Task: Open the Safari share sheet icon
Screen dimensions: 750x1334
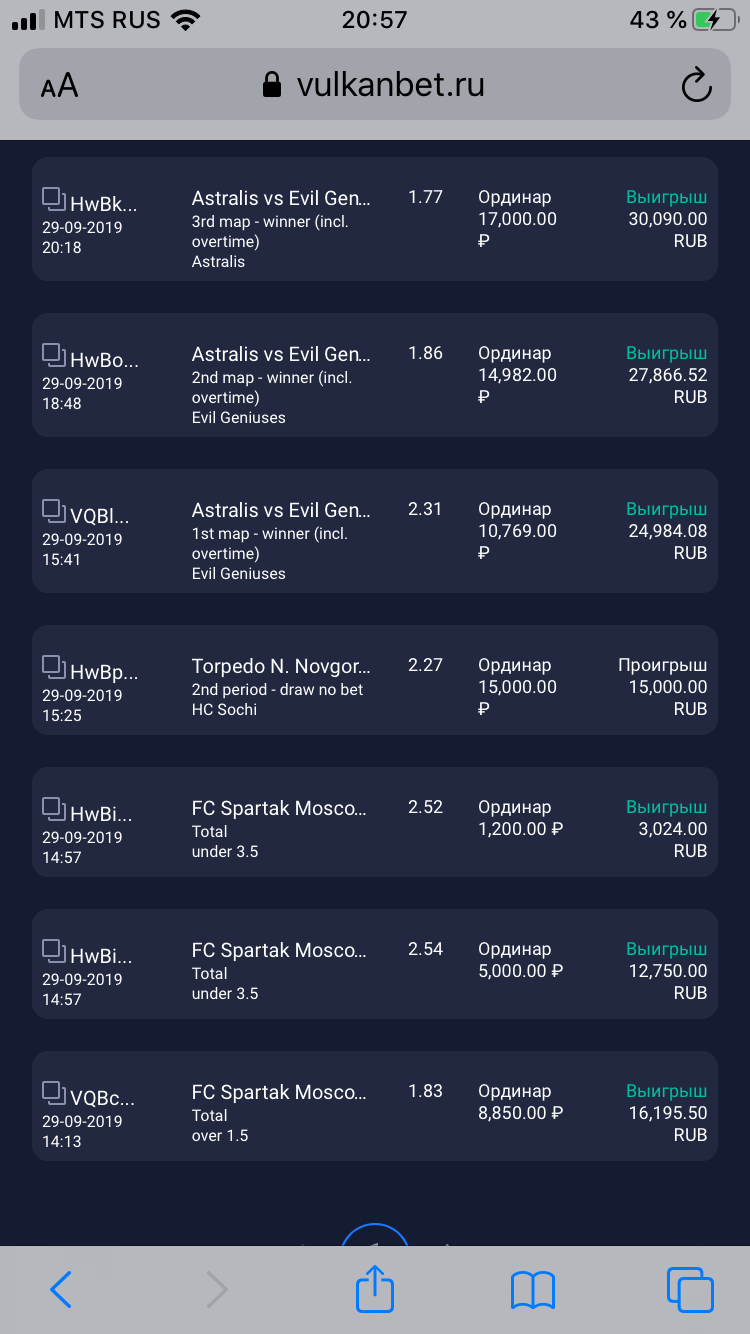Action: (x=375, y=1289)
